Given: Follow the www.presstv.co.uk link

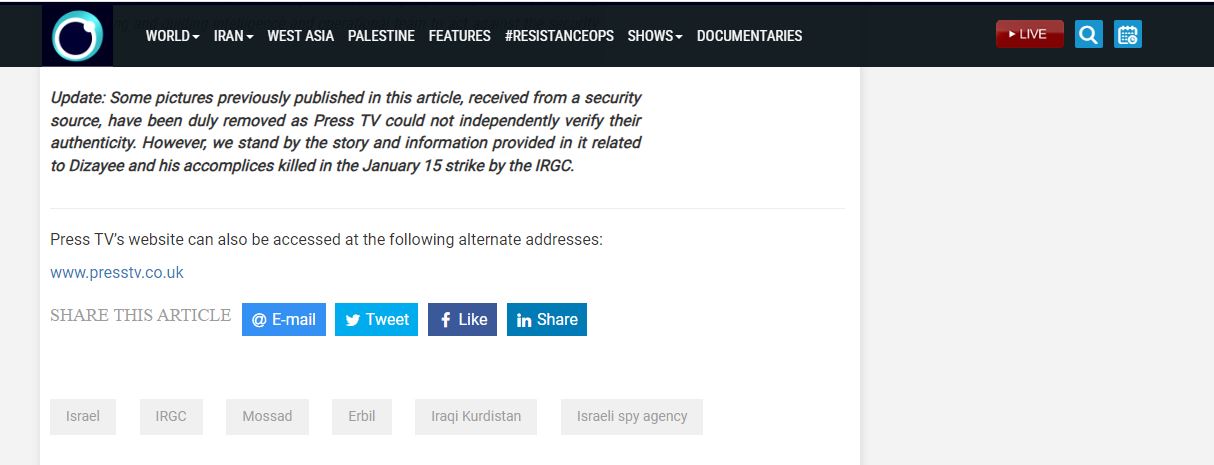Looking at the screenshot, I should (117, 272).
